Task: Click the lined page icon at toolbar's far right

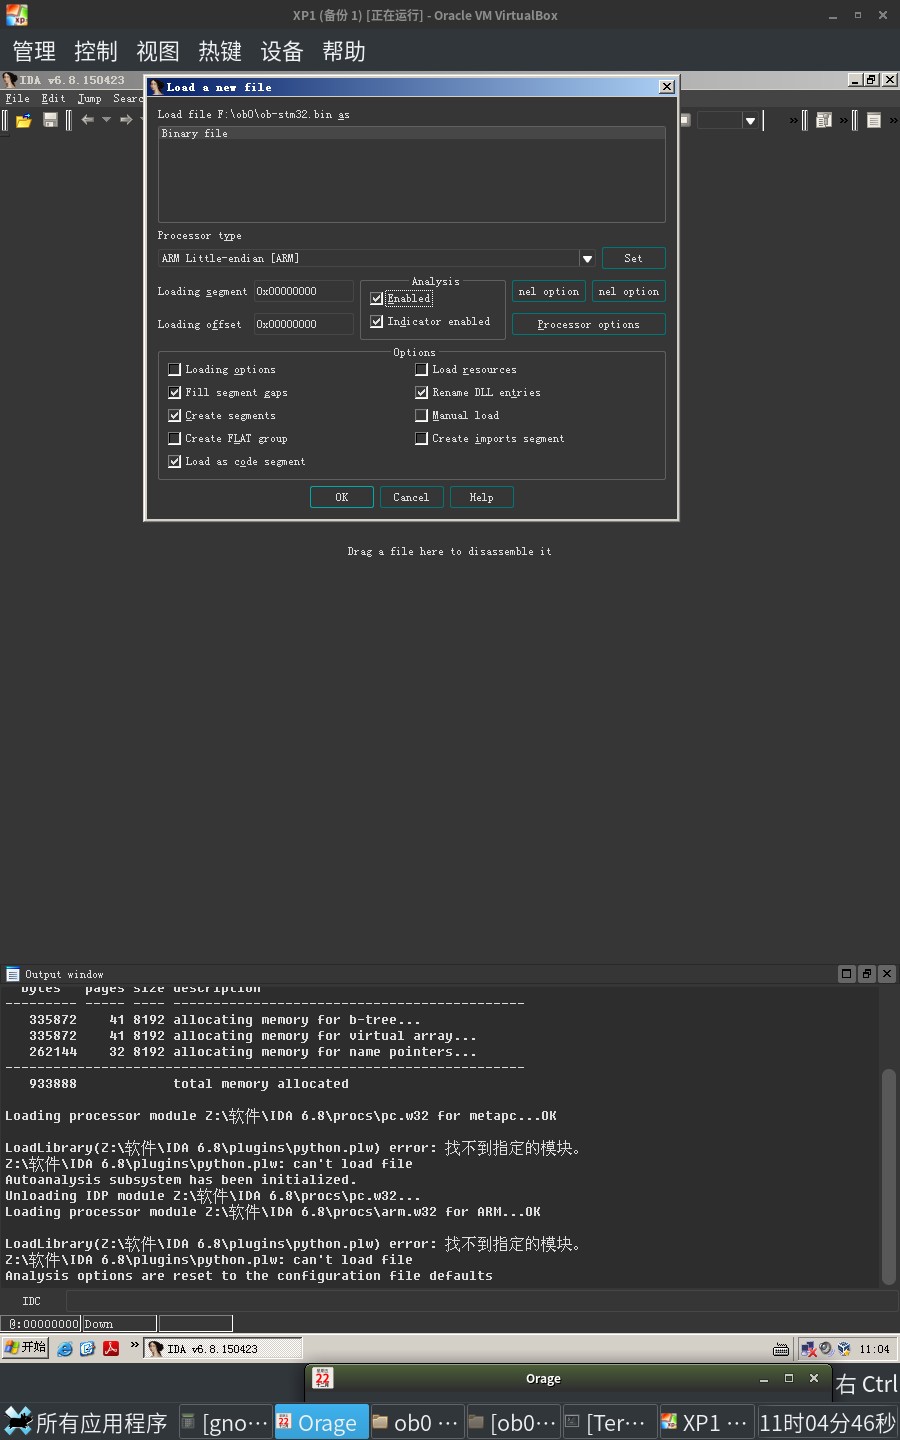Action: pyautogui.click(x=873, y=120)
